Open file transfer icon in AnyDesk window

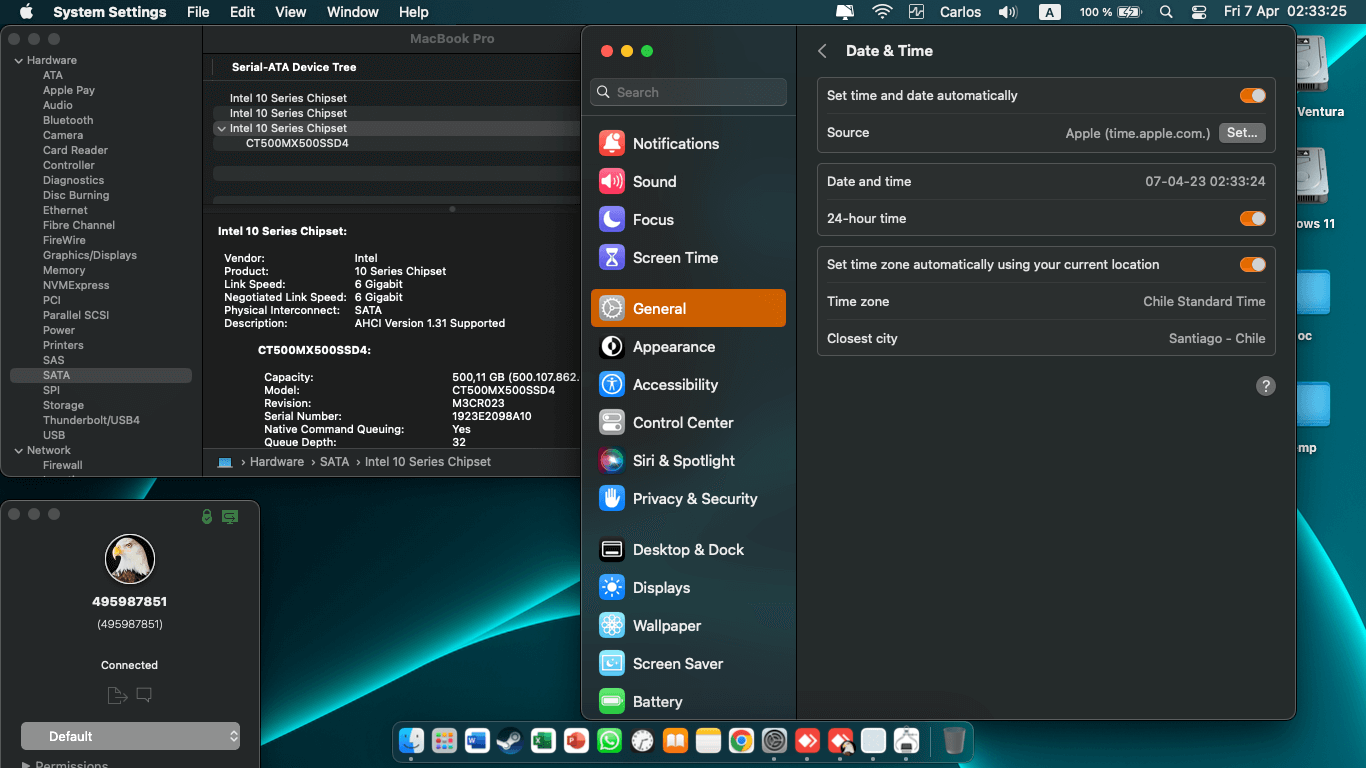(x=117, y=695)
